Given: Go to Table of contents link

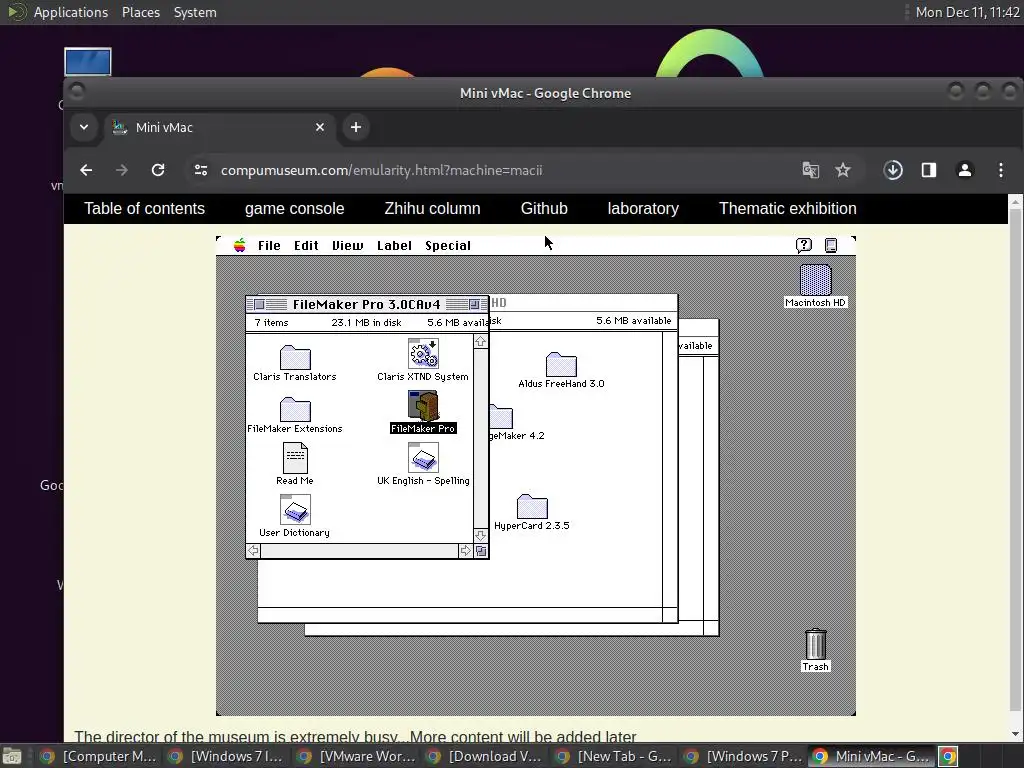Looking at the screenshot, I should pyautogui.click(x=144, y=208).
